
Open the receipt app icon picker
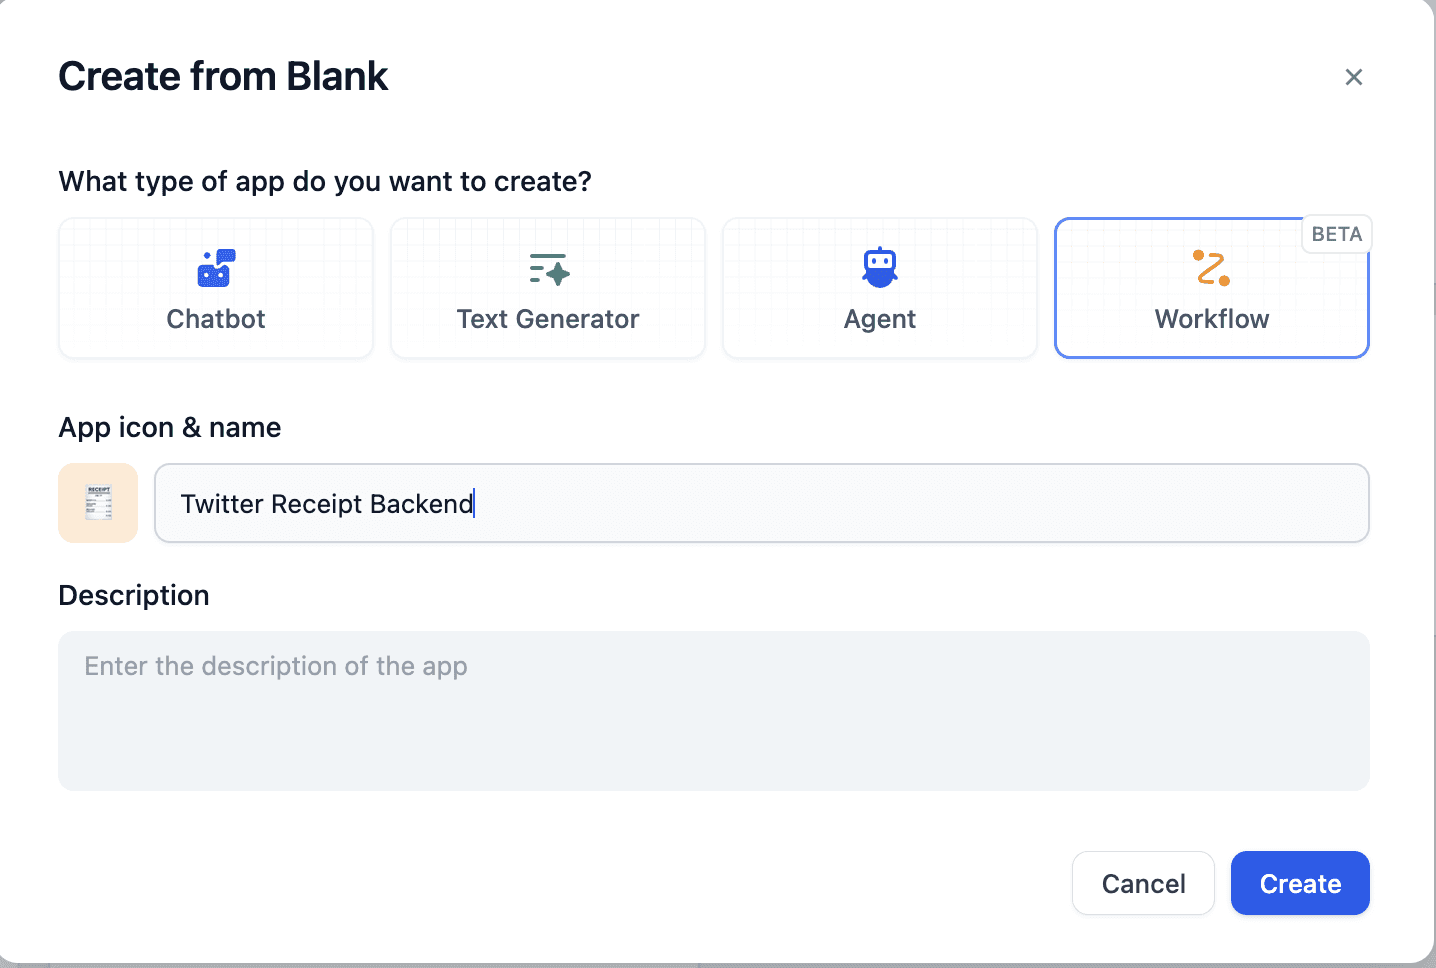[x=98, y=503]
